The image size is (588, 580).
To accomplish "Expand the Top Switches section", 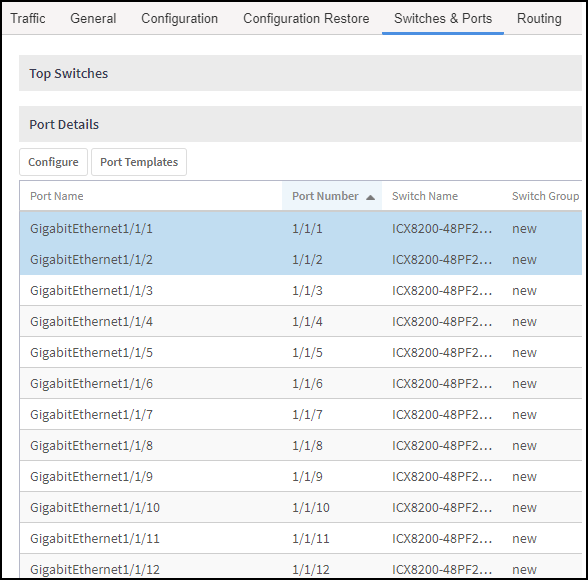I will pyautogui.click(x=300, y=73).
